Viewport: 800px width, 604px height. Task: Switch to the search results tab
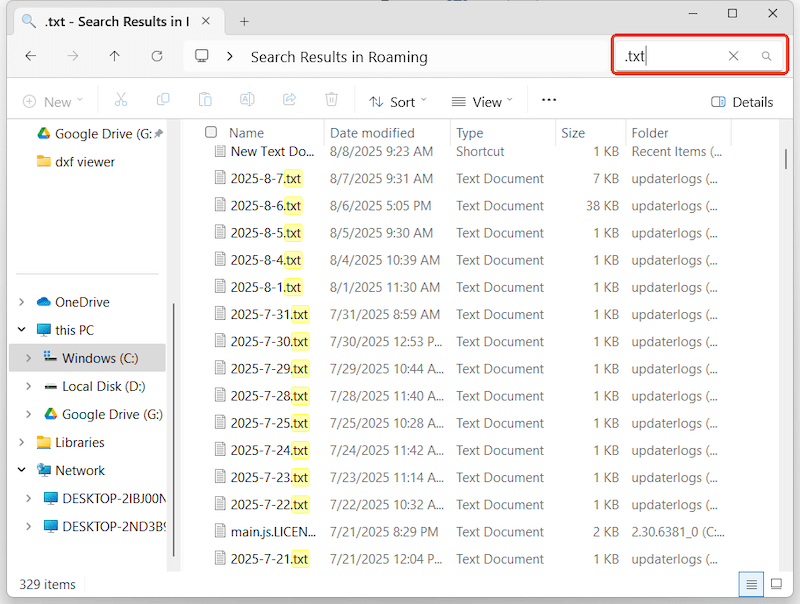click(110, 18)
